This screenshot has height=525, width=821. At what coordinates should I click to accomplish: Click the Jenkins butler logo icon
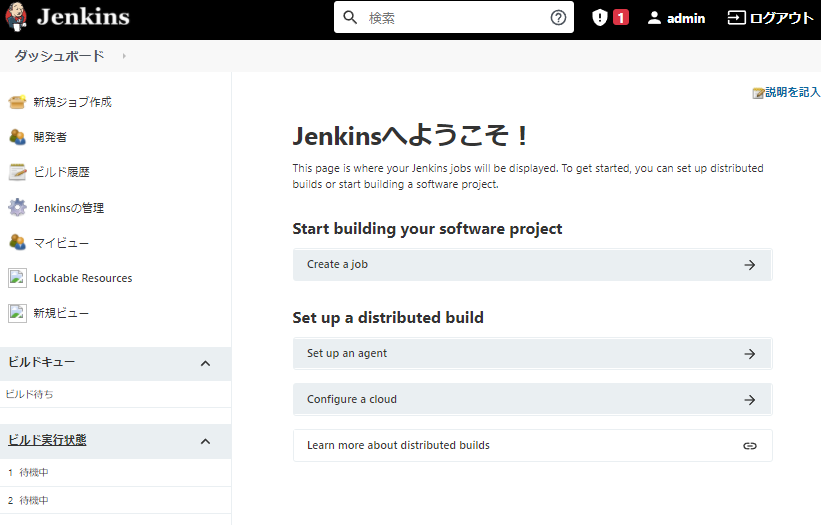point(16,17)
